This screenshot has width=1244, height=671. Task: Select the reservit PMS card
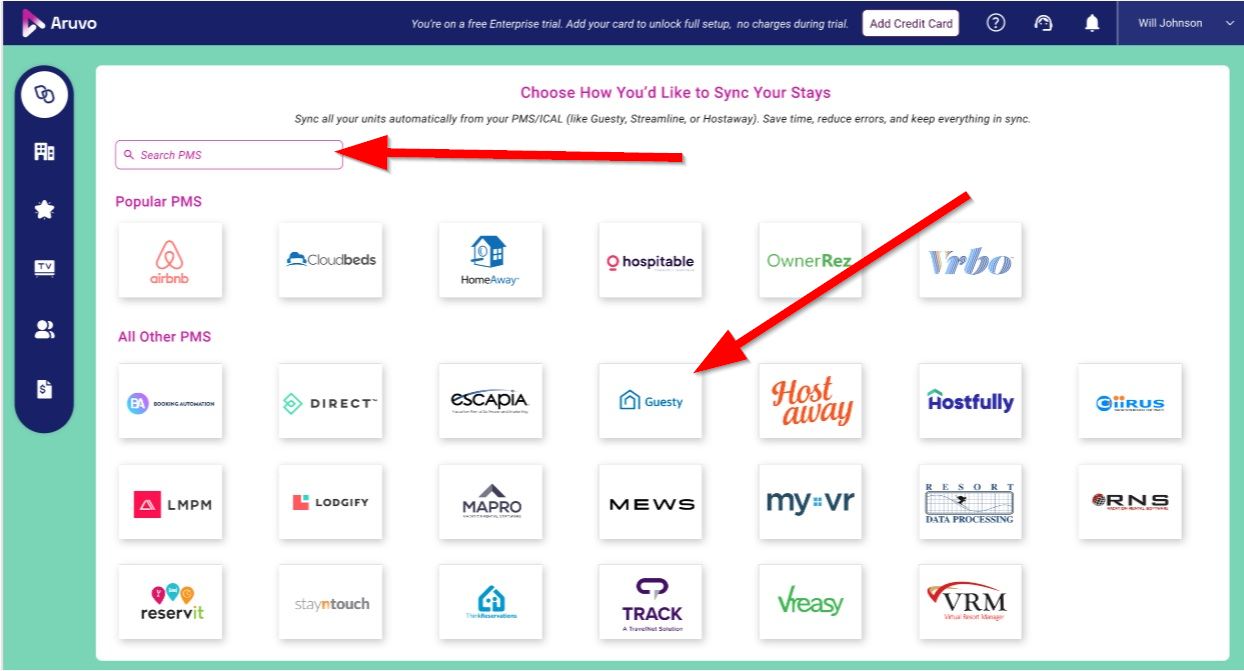pos(170,602)
